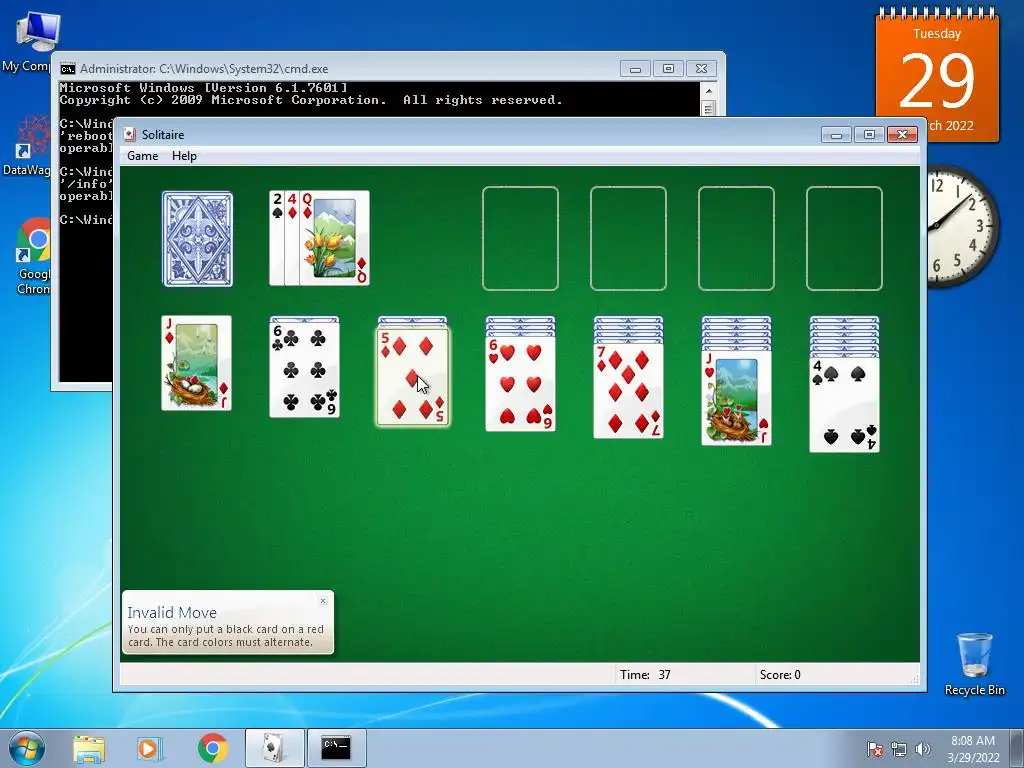Select the 7 of diamonds card
This screenshot has height=768, width=1024.
point(628,391)
